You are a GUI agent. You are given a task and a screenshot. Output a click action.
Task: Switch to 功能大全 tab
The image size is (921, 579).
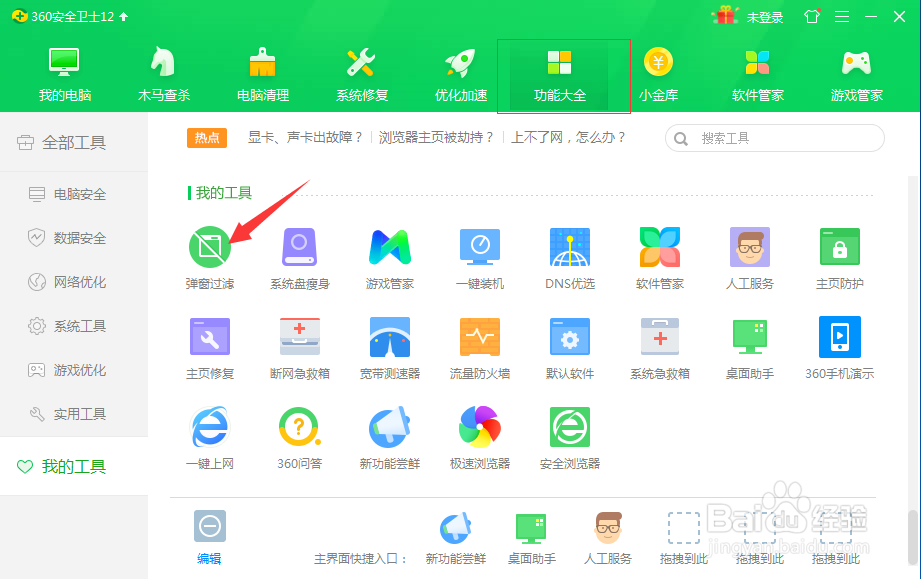[560, 75]
